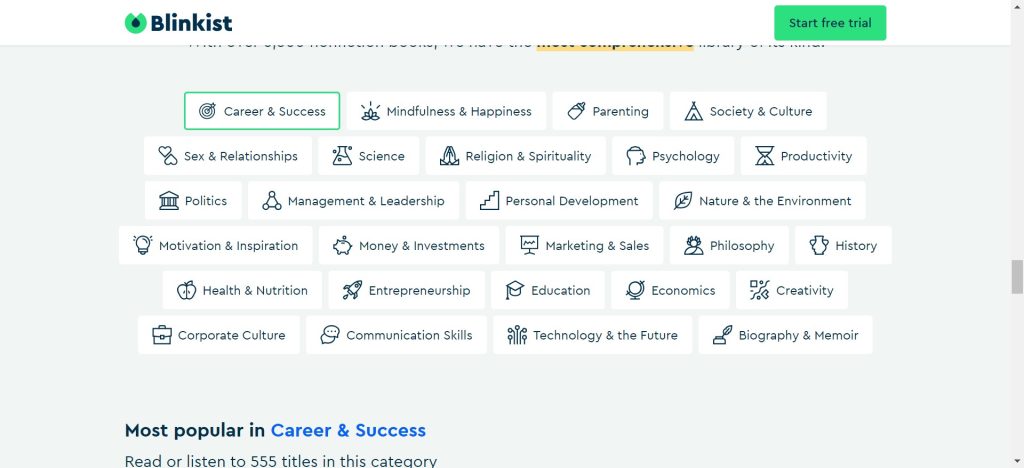Show the Communication Skills category
The height and width of the screenshot is (468, 1024).
(x=396, y=336)
